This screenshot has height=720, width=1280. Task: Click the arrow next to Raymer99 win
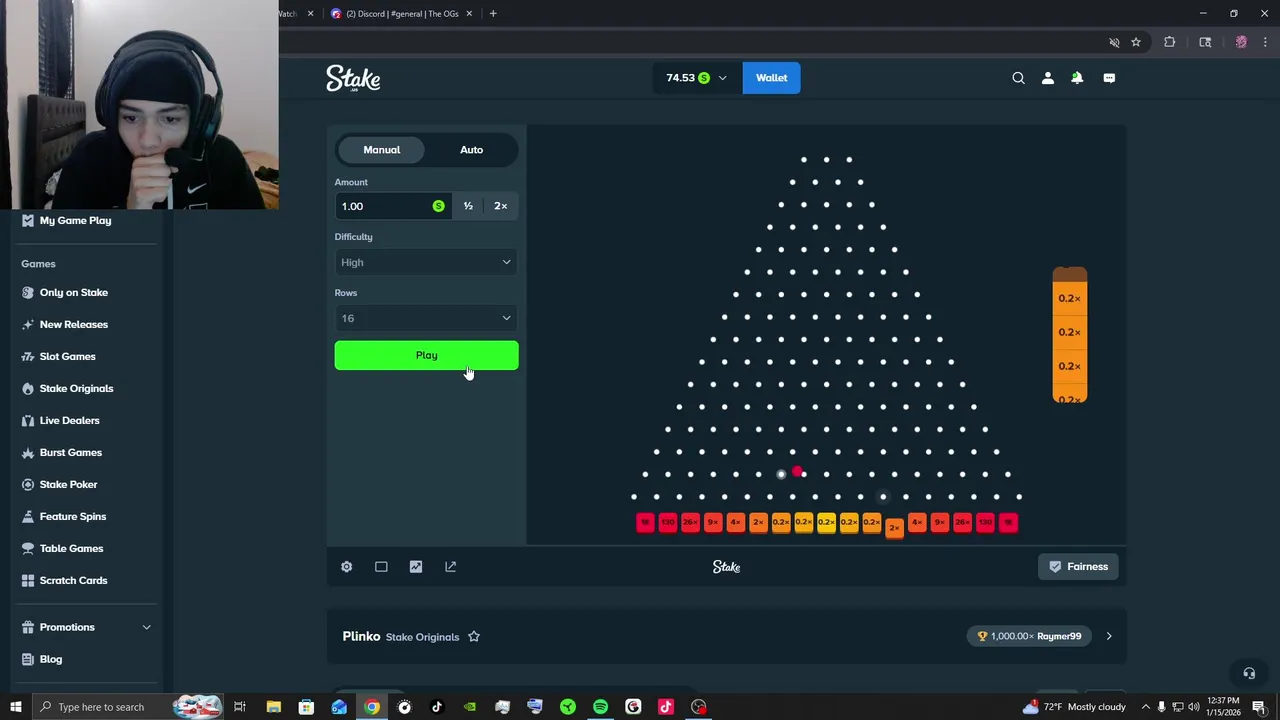point(1108,636)
